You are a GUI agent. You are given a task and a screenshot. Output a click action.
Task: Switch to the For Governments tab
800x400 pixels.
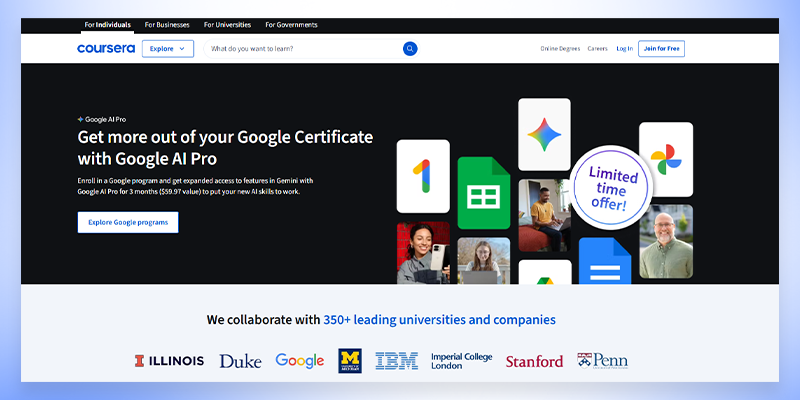coord(291,24)
